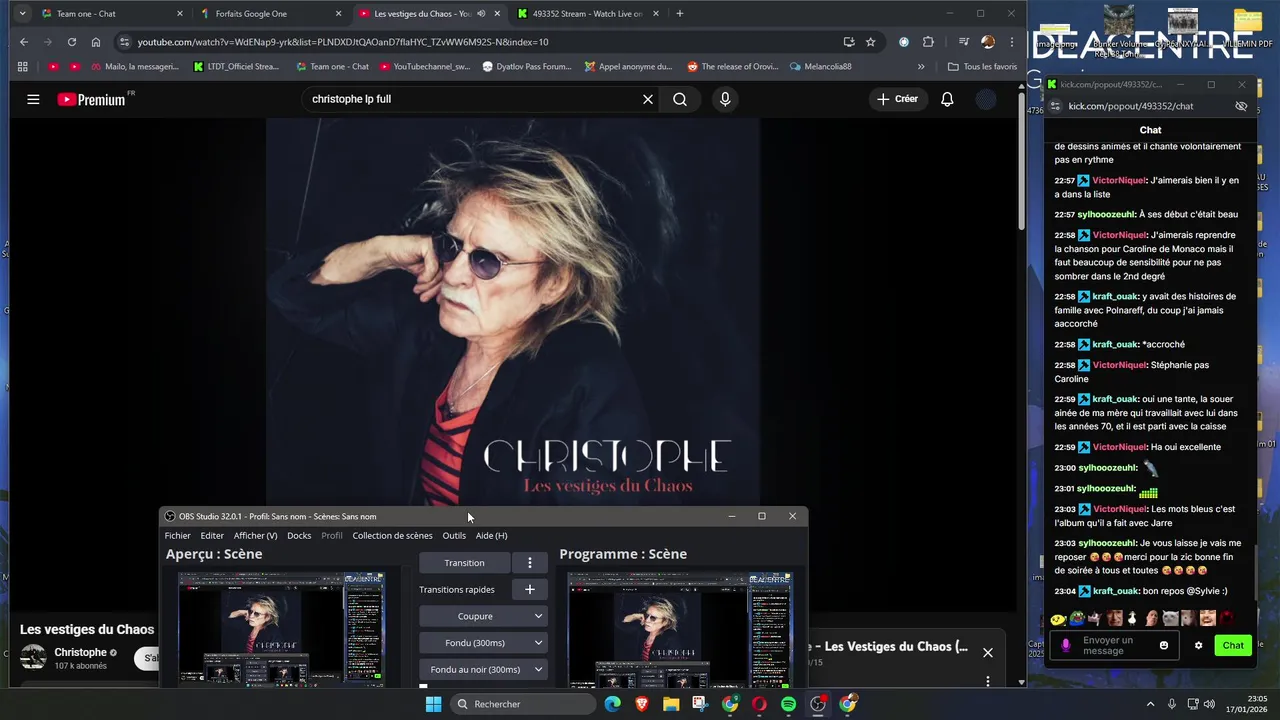Open the Créer menu on YouTube
This screenshot has width=1280, height=720.
click(x=897, y=99)
